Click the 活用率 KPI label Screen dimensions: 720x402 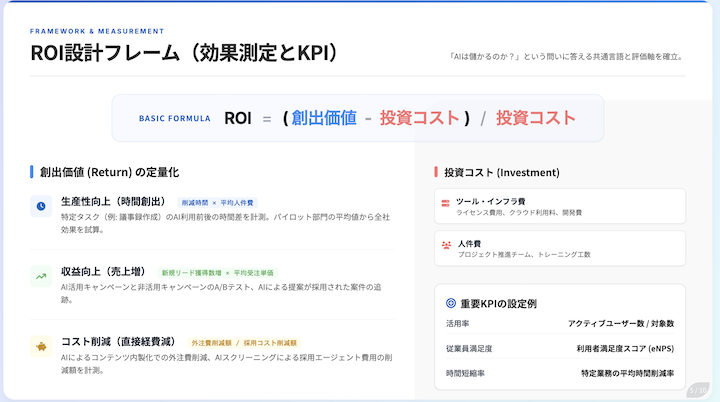[457, 324]
